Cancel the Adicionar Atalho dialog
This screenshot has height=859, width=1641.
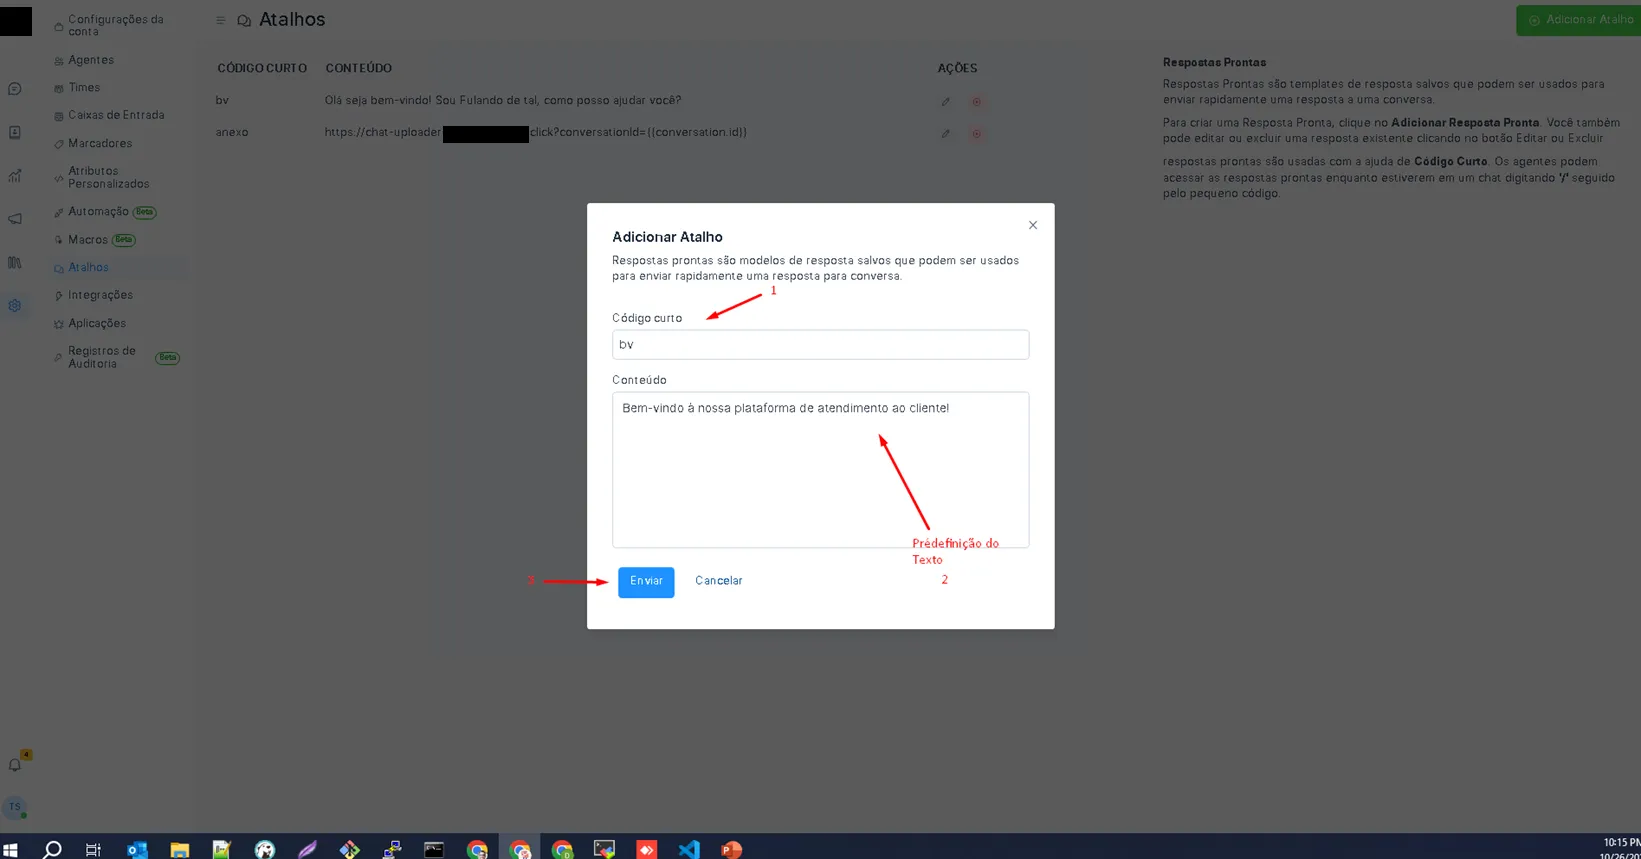point(718,581)
